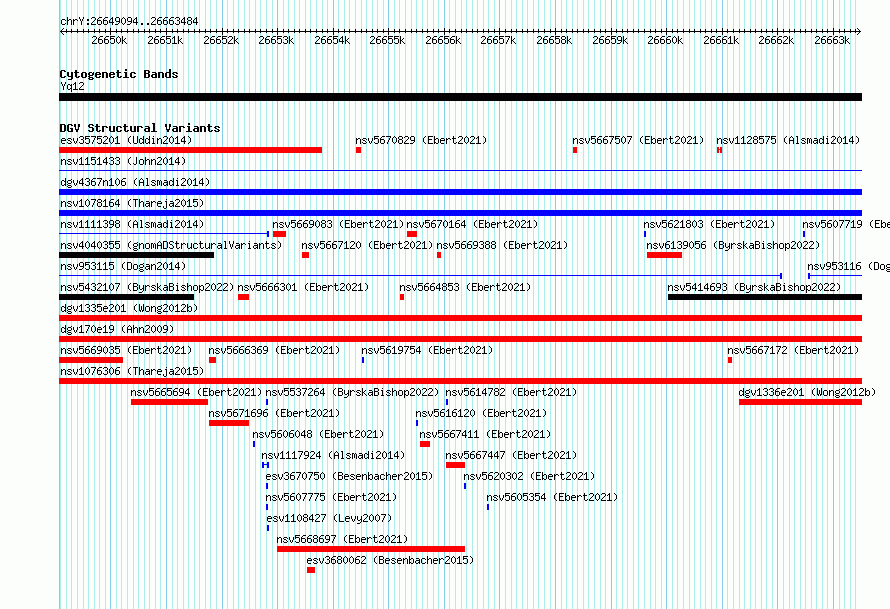Select nsv6139056 (ByrskaBishop2022) label
890x609 pixels.
pos(733,245)
